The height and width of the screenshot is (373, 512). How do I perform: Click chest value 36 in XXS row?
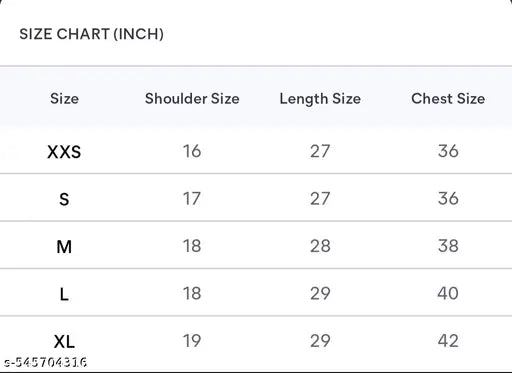pyautogui.click(x=448, y=151)
